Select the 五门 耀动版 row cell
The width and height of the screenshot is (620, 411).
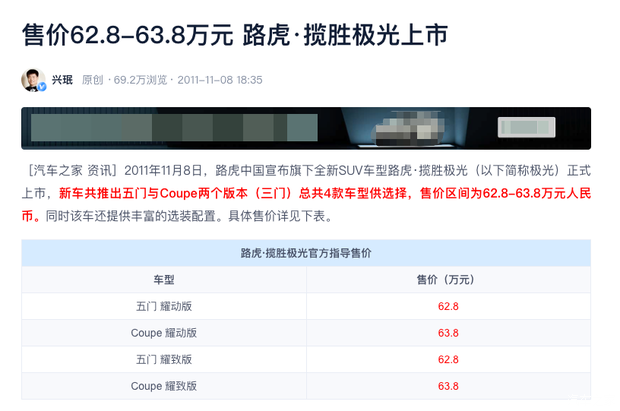(x=164, y=306)
